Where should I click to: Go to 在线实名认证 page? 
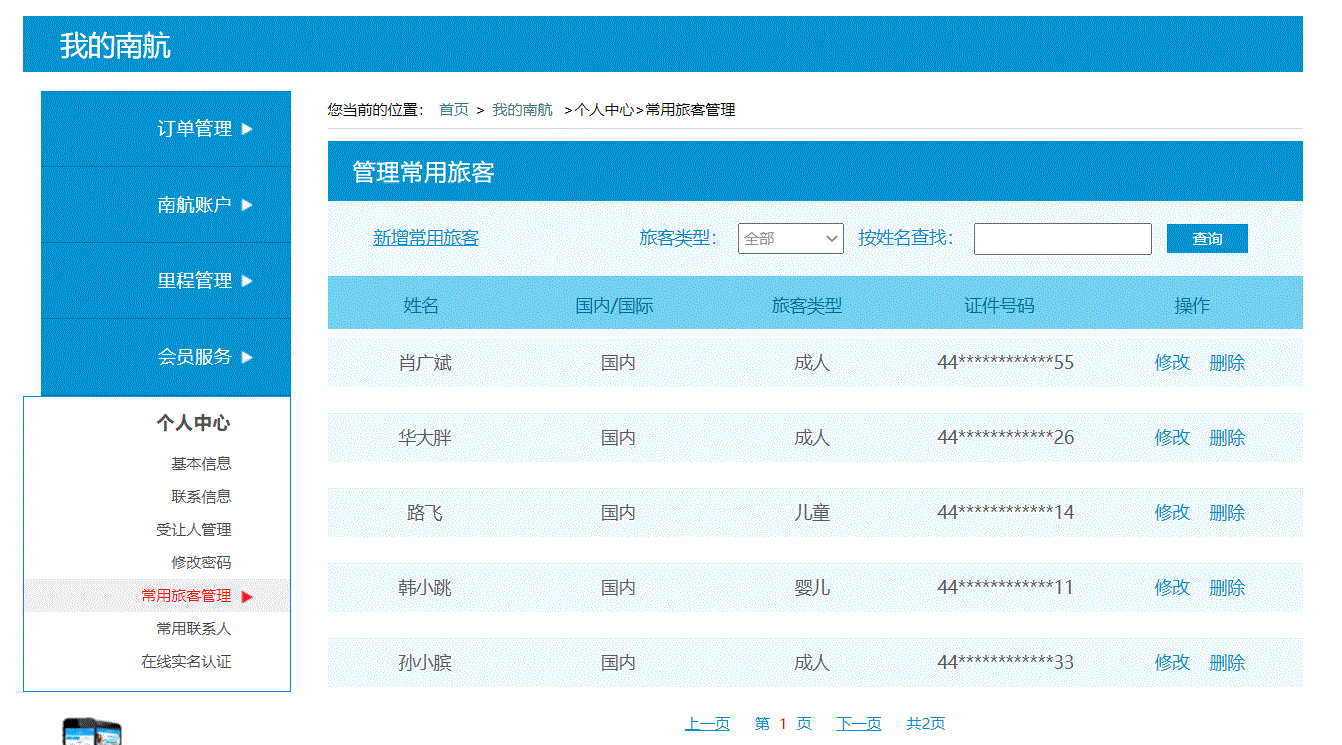click(186, 661)
